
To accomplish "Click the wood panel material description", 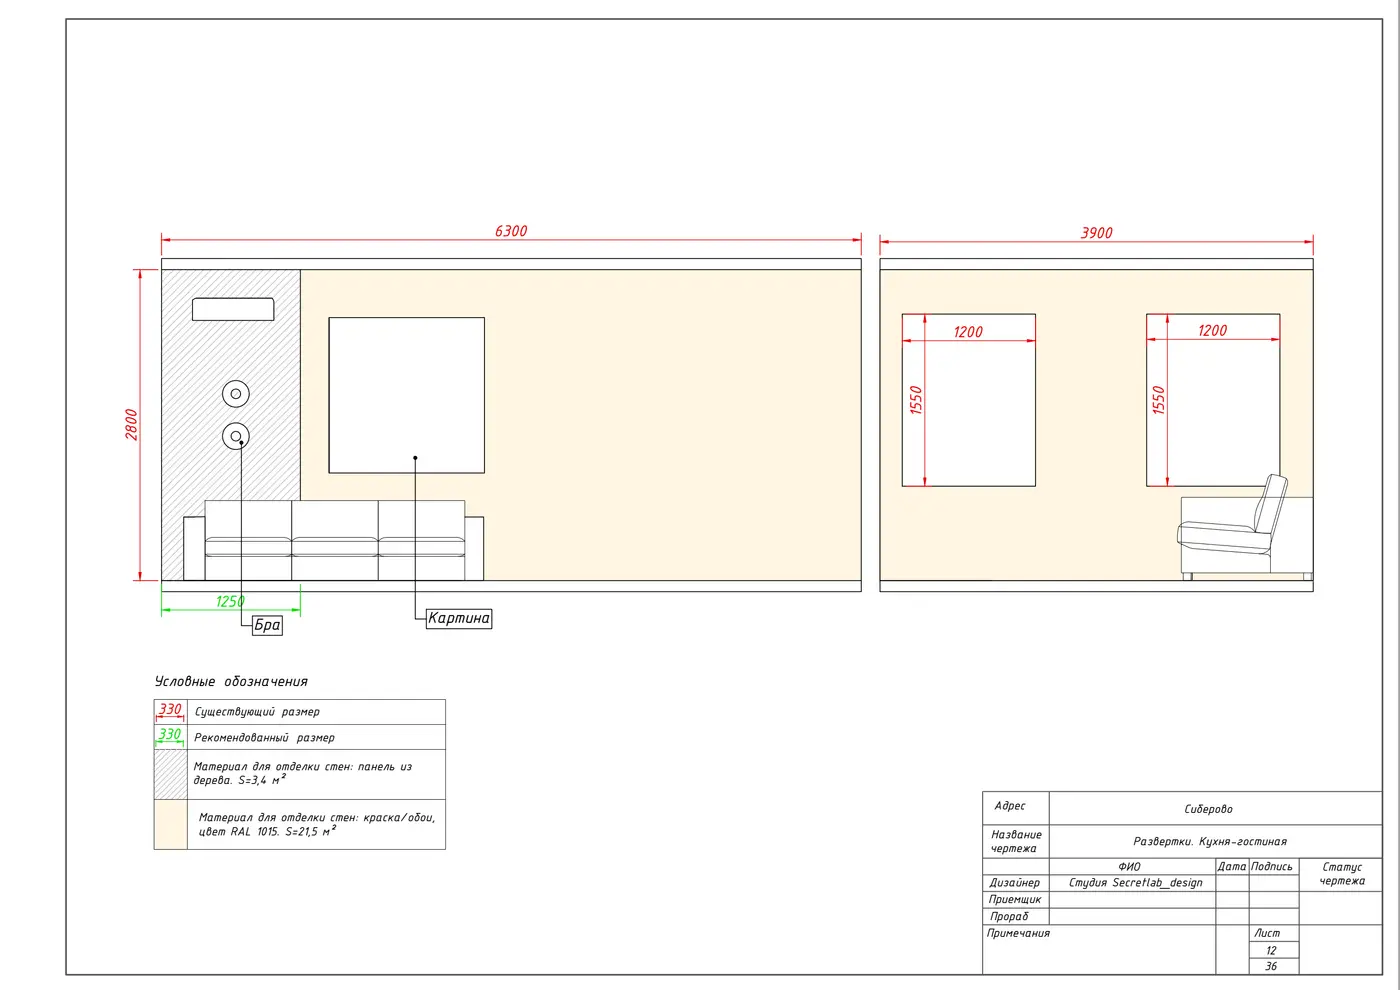I will coord(302,773).
